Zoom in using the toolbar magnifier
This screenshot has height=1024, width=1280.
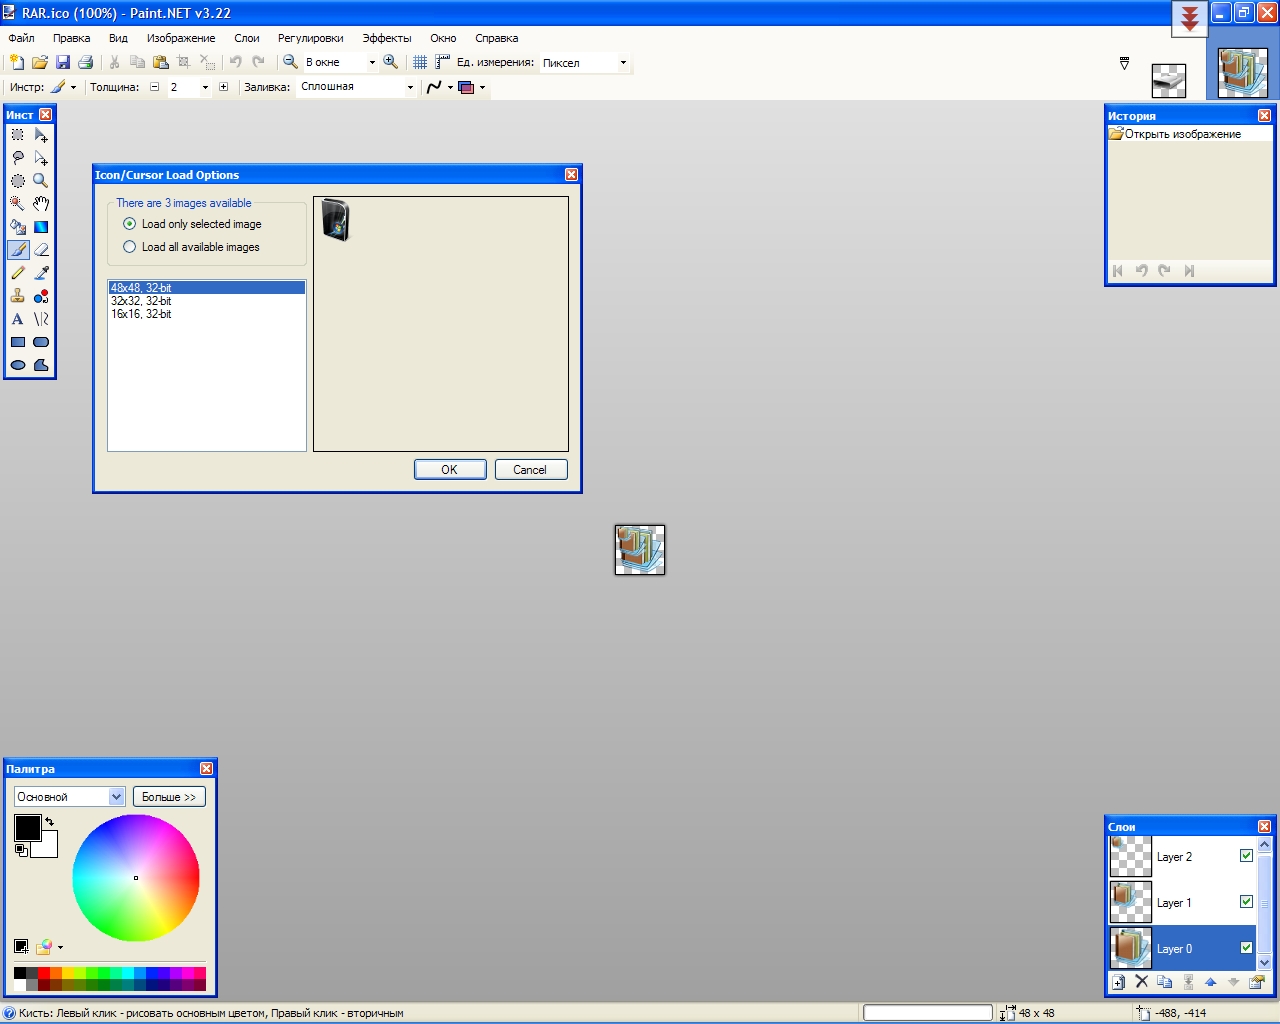pos(391,62)
